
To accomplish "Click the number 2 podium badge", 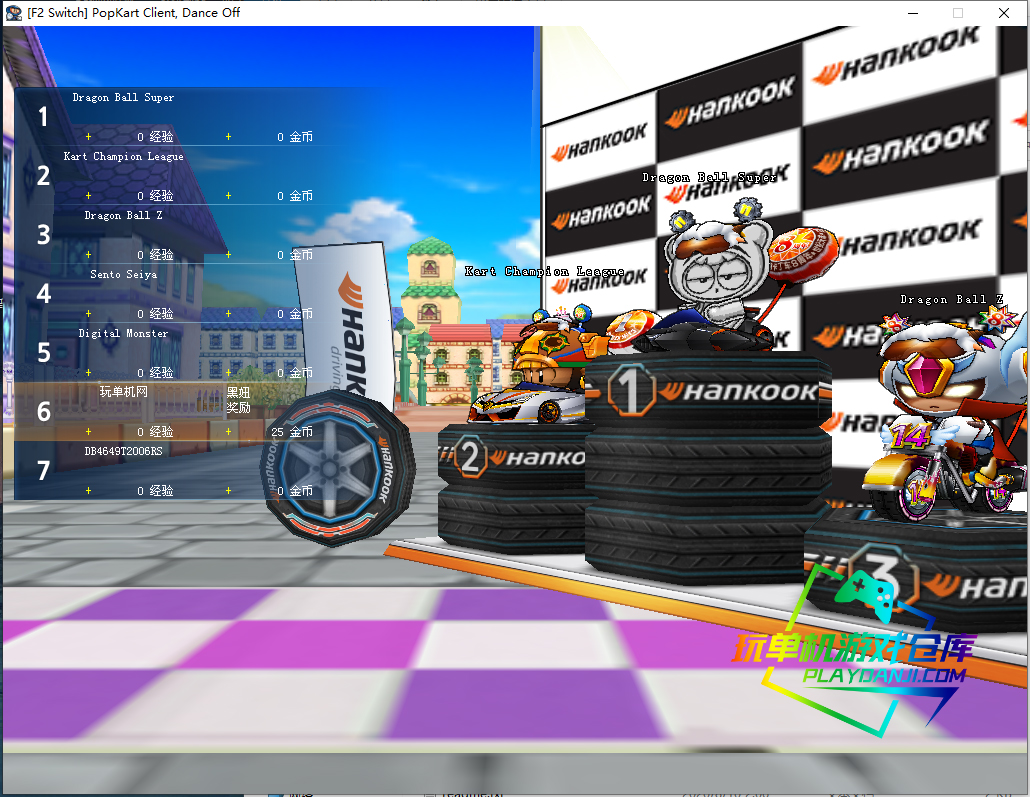I will [469, 456].
